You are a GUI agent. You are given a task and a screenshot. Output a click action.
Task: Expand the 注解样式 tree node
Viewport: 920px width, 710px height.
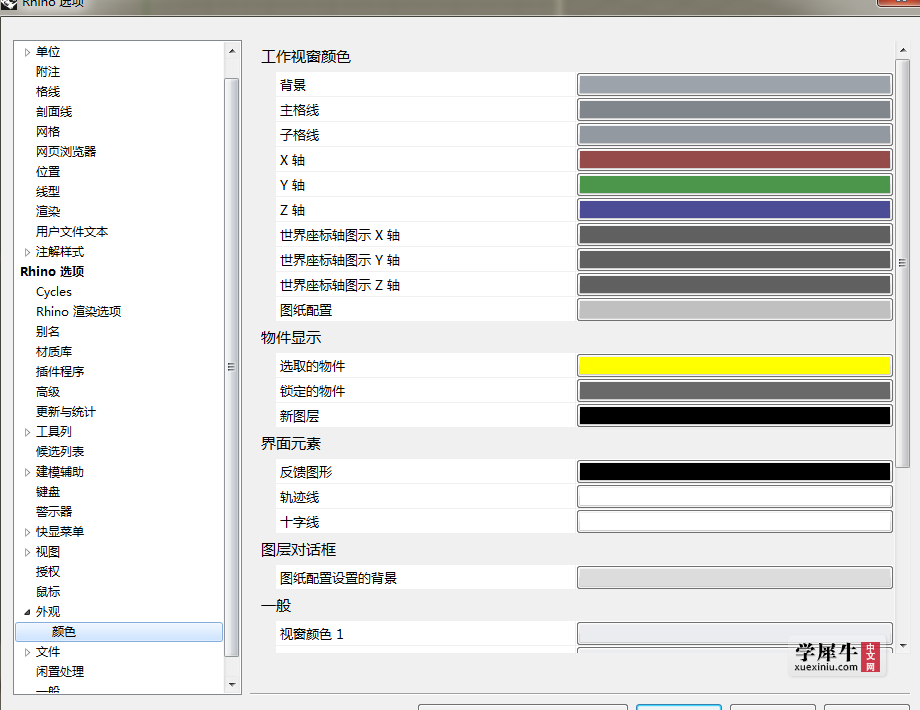coord(27,252)
